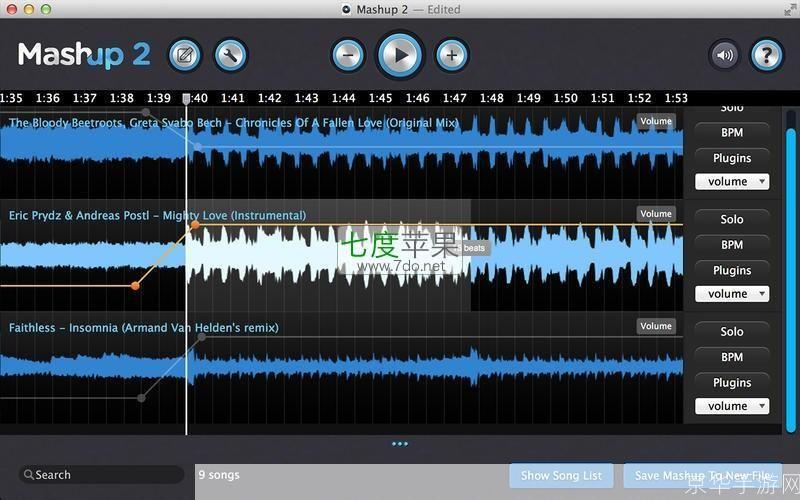Solo the Faithless Insomnia track

(x=732, y=332)
